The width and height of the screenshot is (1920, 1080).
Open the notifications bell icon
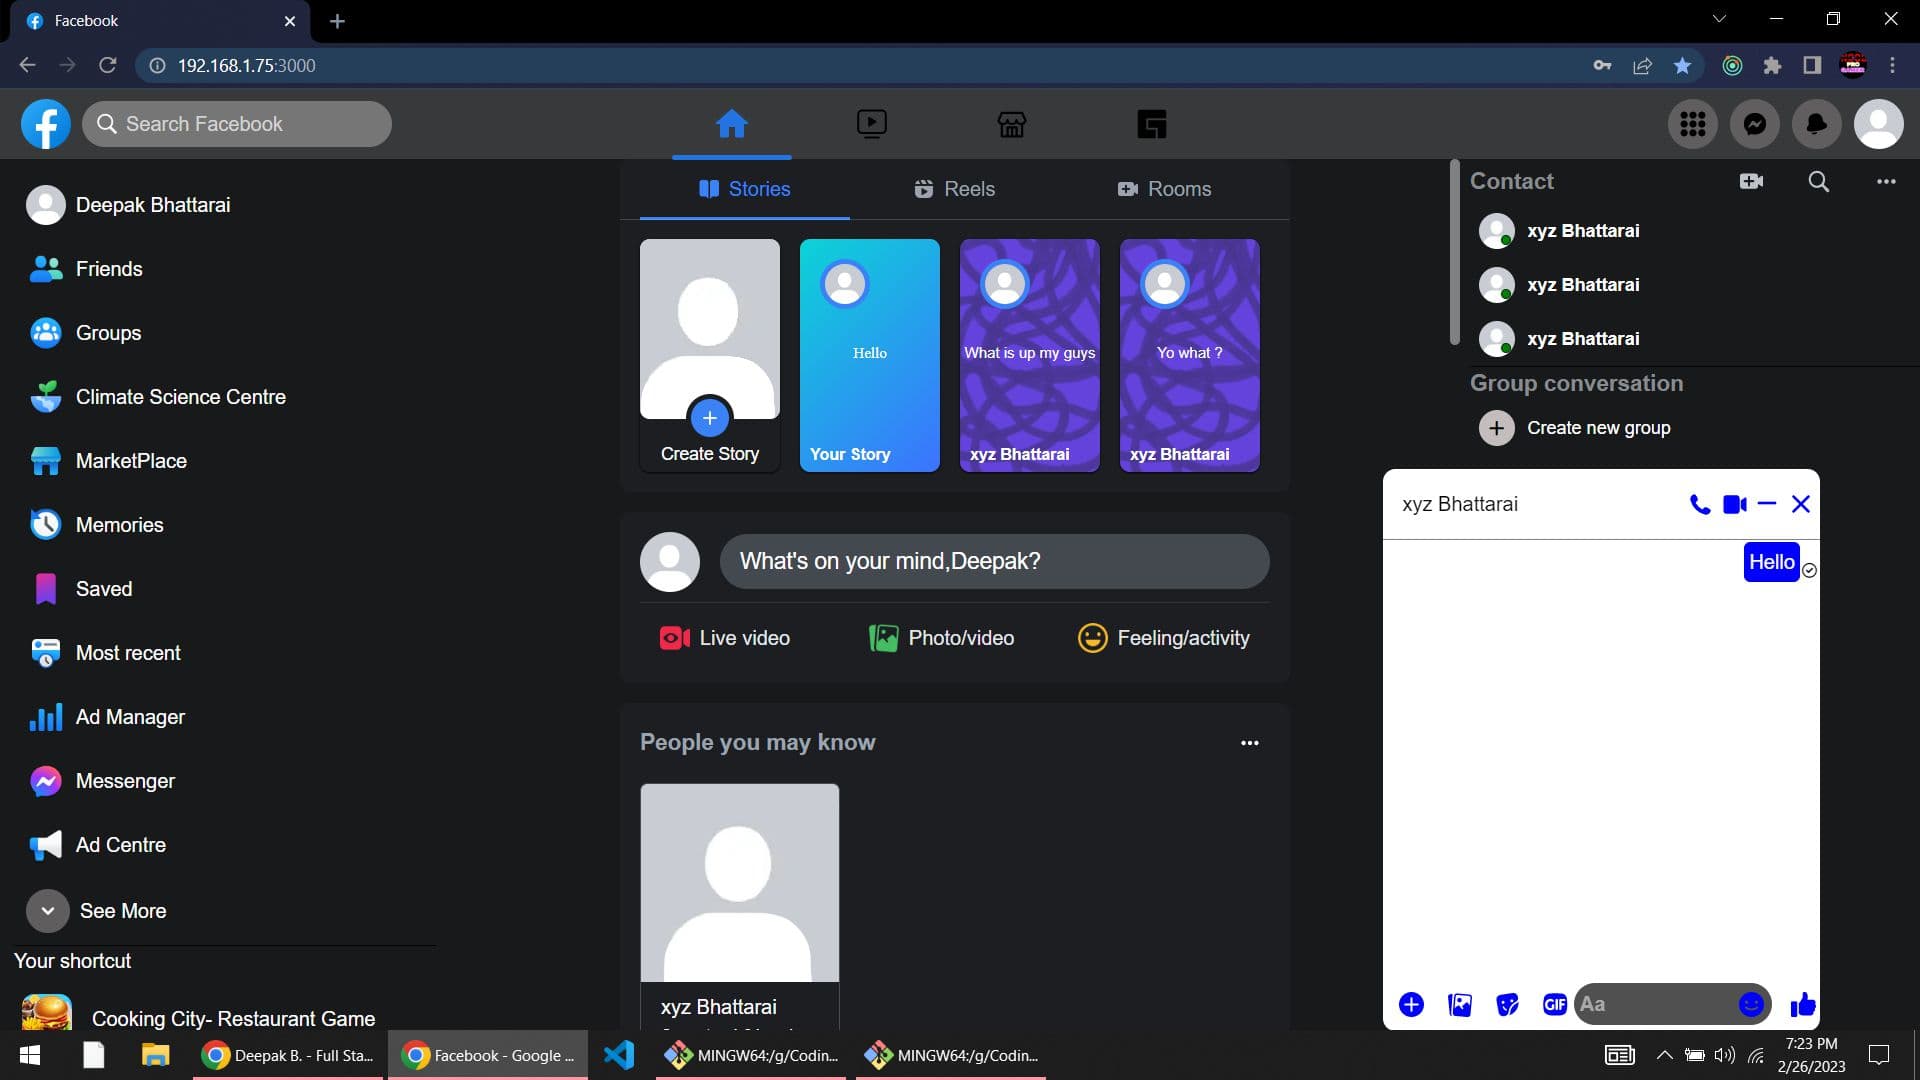(x=1816, y=124)
